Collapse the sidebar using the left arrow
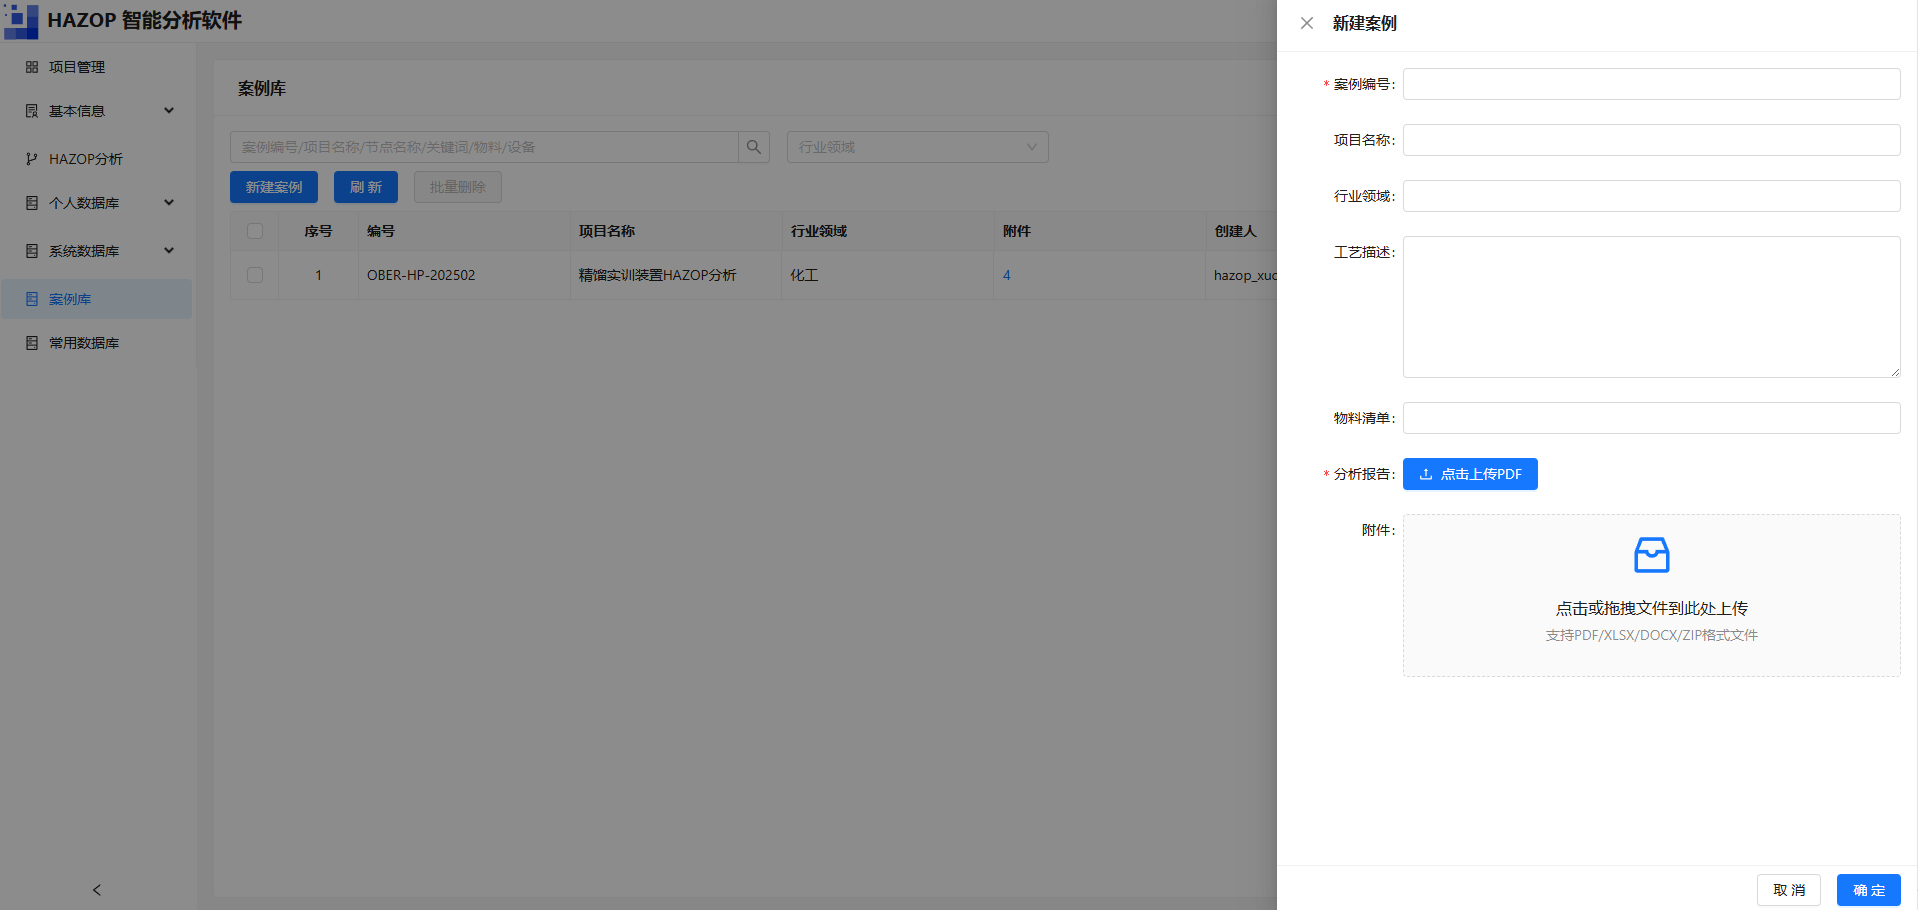This screenshot has width=1918, height=910. (97, 890)
